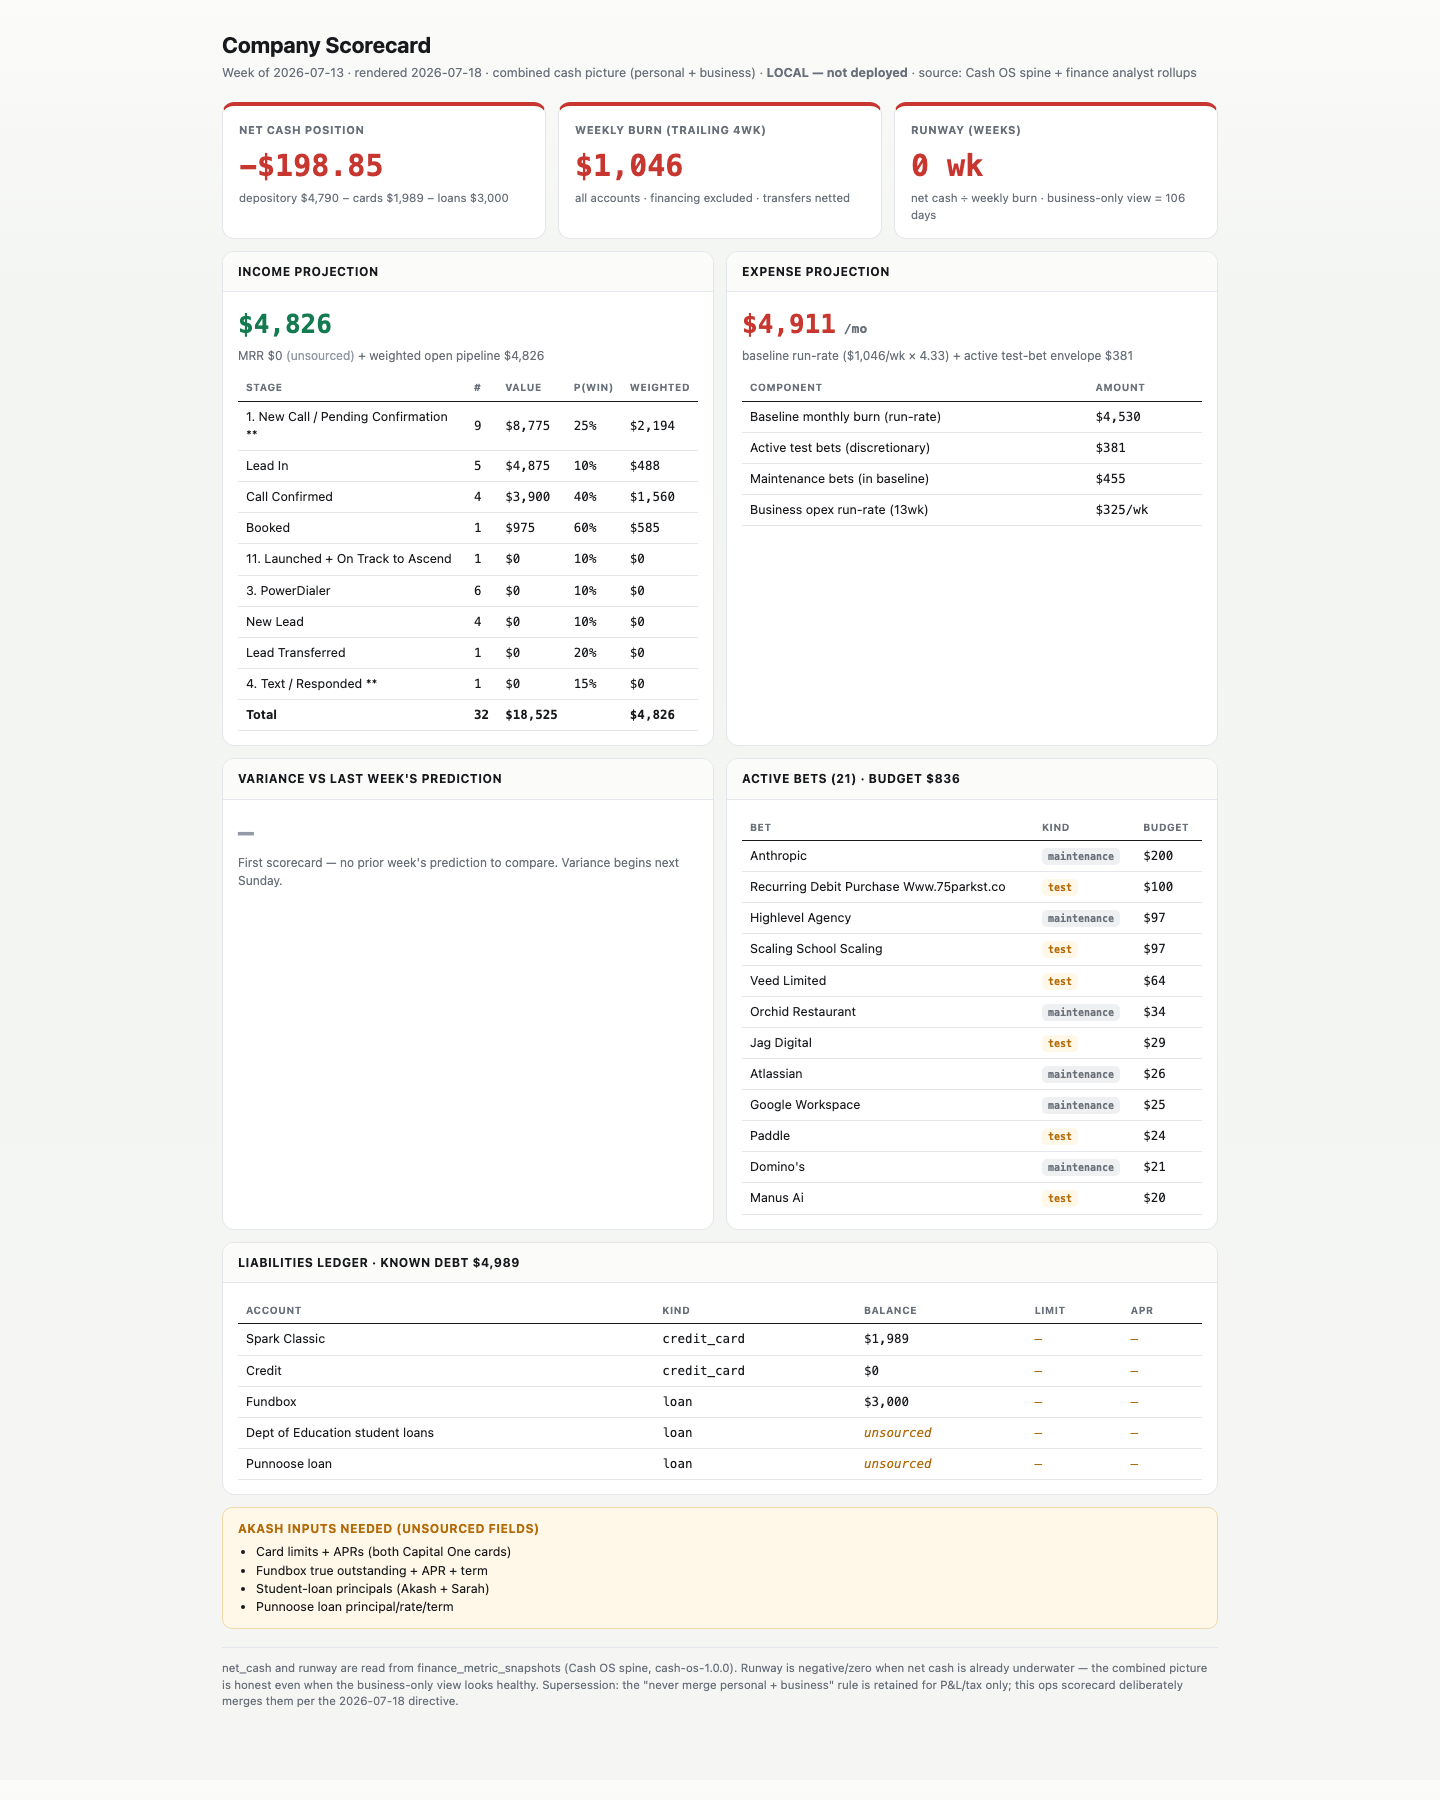The image size is (1440, 1800).
Task: Click the maintenance tag beside Anthropic
Action: pos(1080,857)
